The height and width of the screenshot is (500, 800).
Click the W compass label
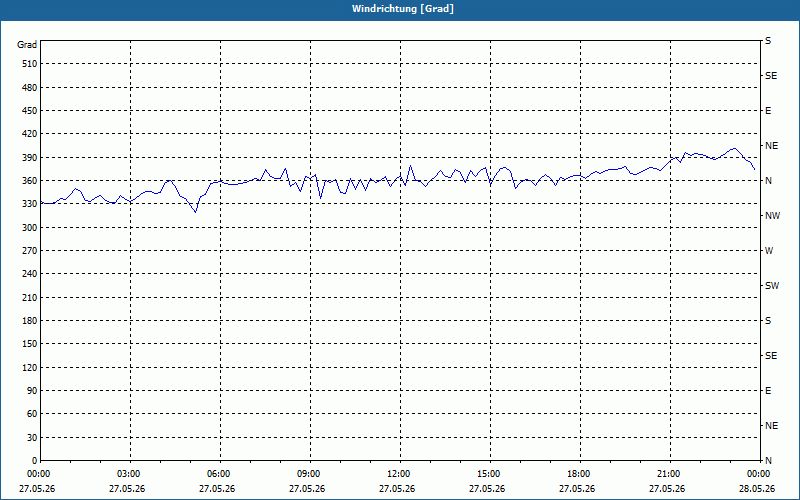(769, 251)
